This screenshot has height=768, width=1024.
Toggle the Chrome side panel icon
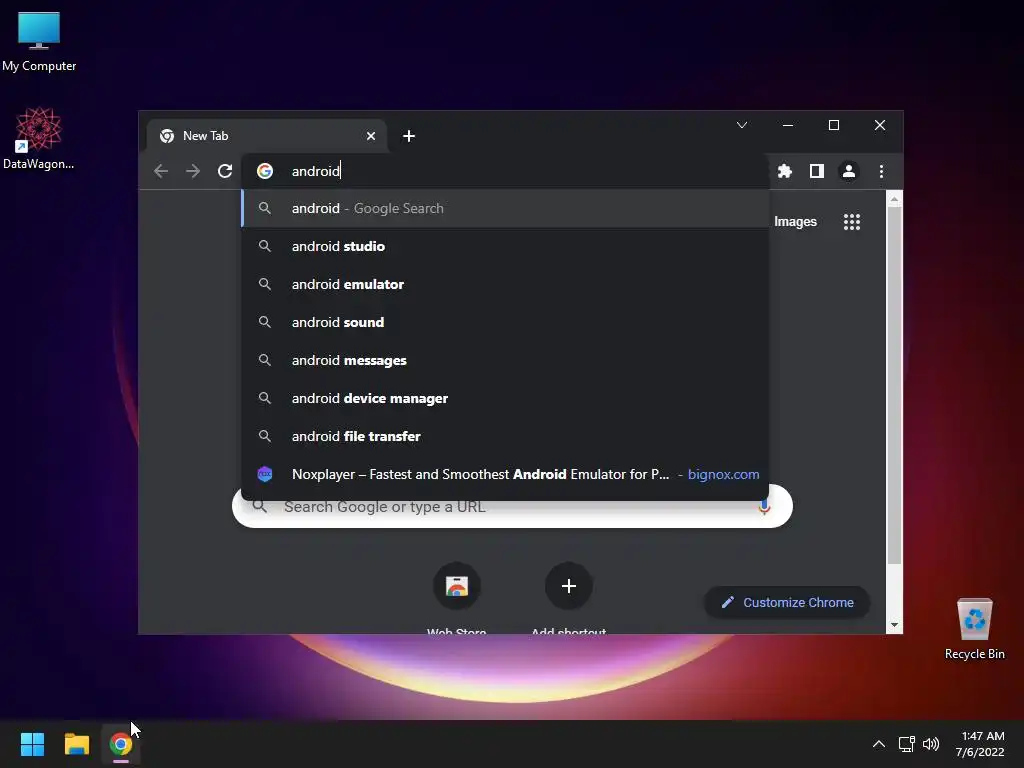(x=816, y=171)
